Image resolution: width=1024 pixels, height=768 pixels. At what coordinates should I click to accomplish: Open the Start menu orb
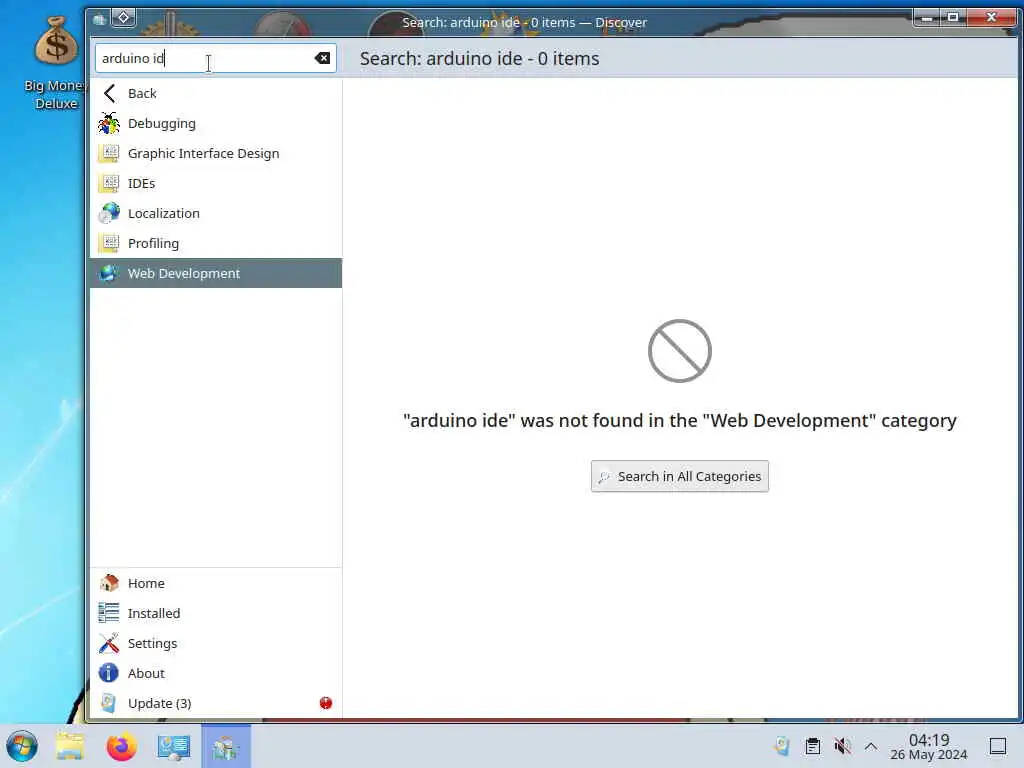[22, 746]
